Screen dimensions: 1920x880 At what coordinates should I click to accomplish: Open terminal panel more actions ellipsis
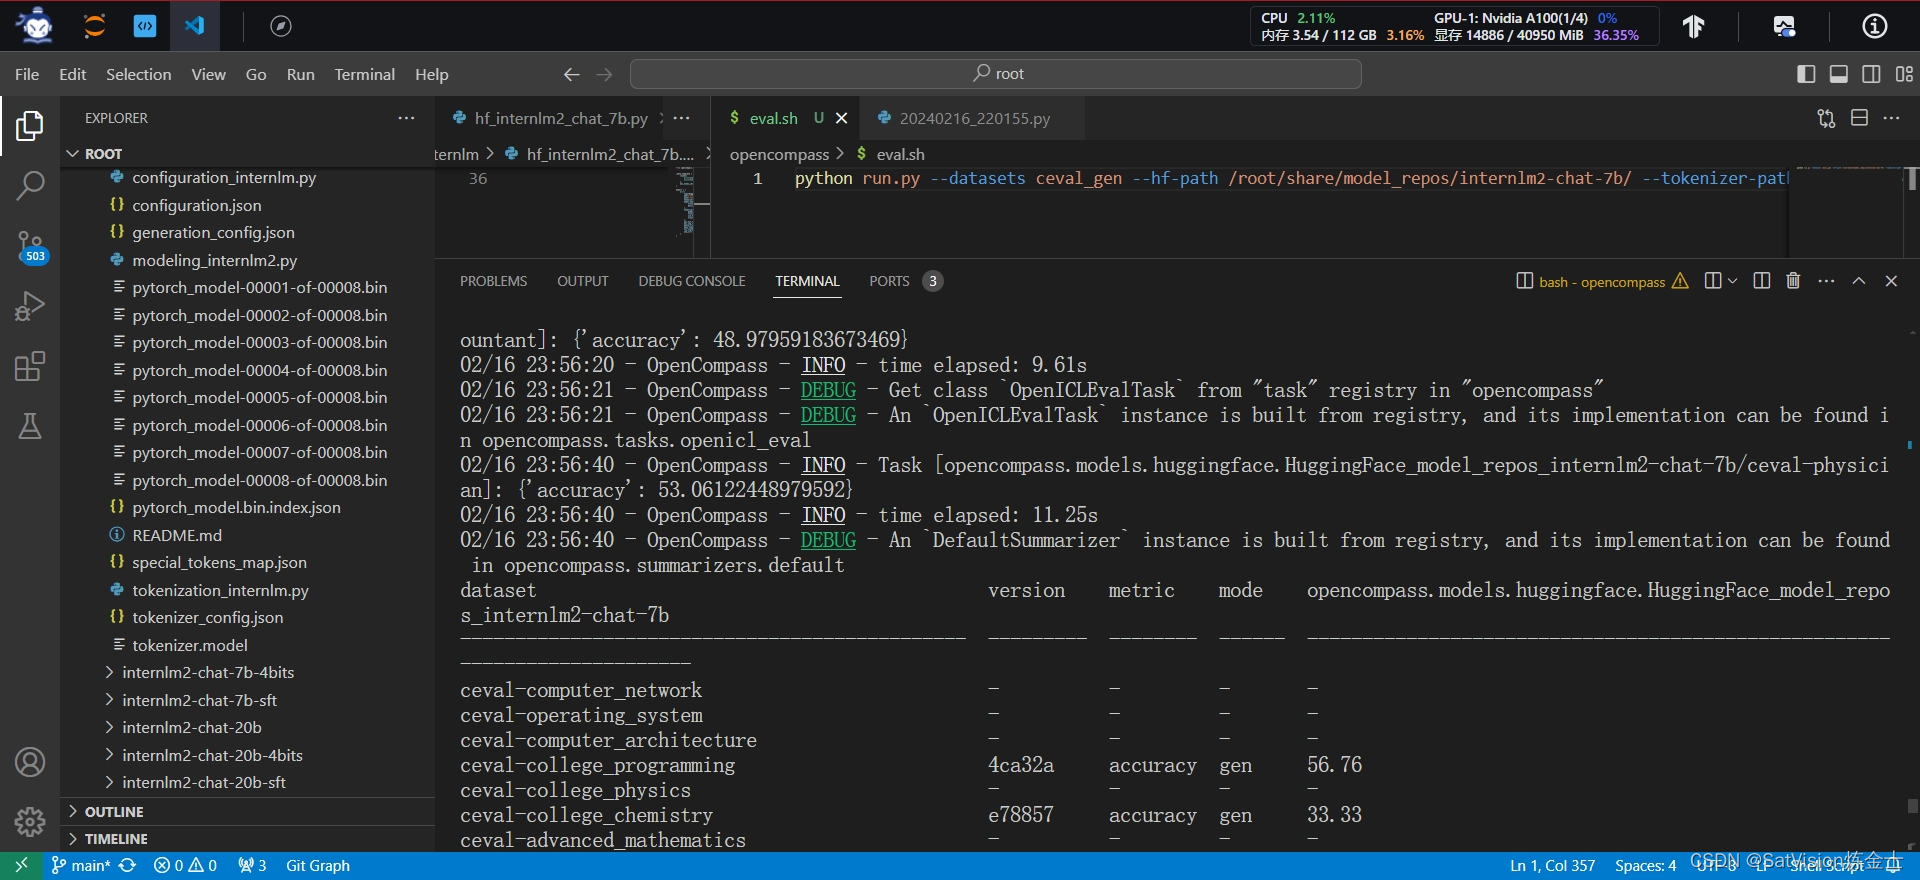pyautogui.click(x=1826, y=281)
